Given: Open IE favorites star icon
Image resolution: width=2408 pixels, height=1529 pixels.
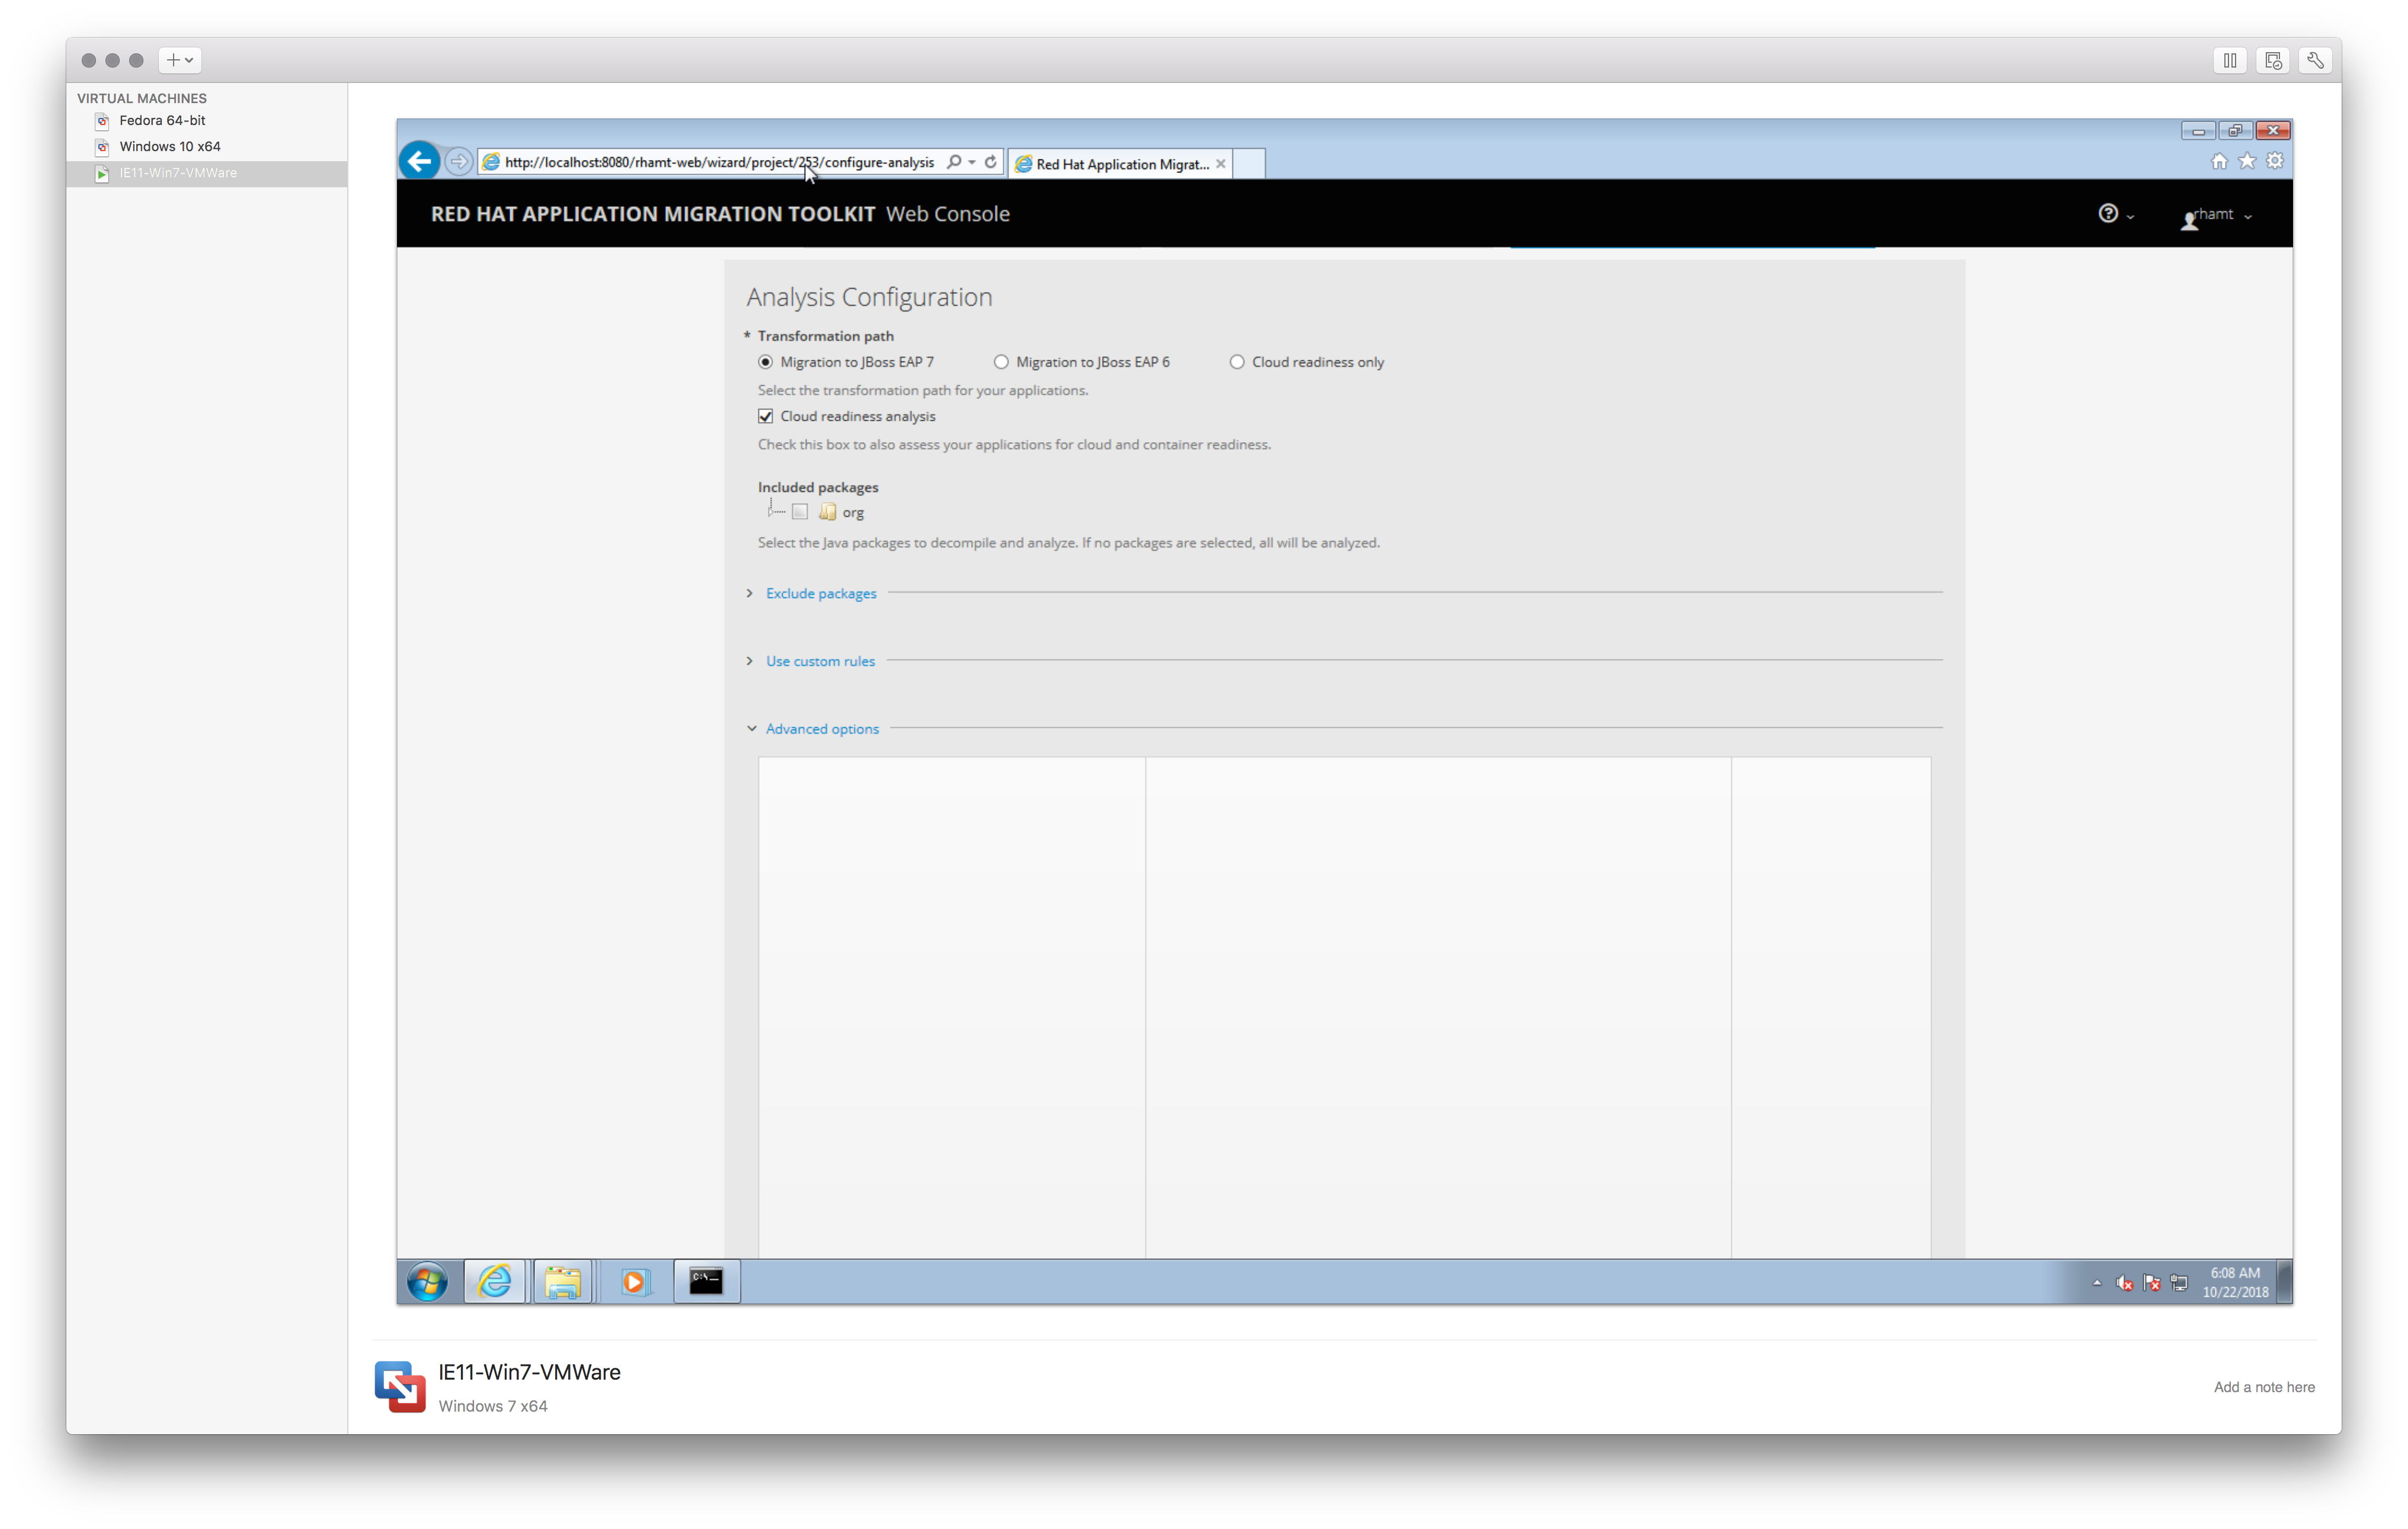Looking at the screenshot, I should click(x=2247, y=161).
